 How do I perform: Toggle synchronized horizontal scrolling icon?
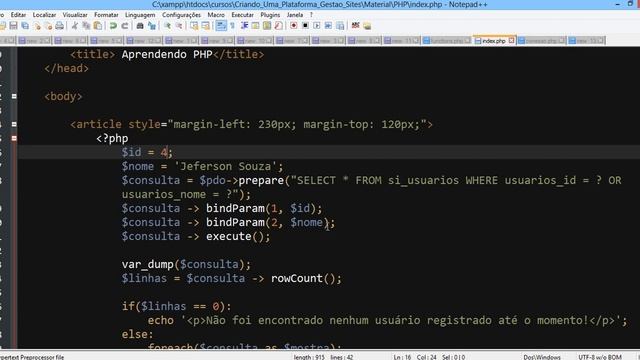click(205, 26)
